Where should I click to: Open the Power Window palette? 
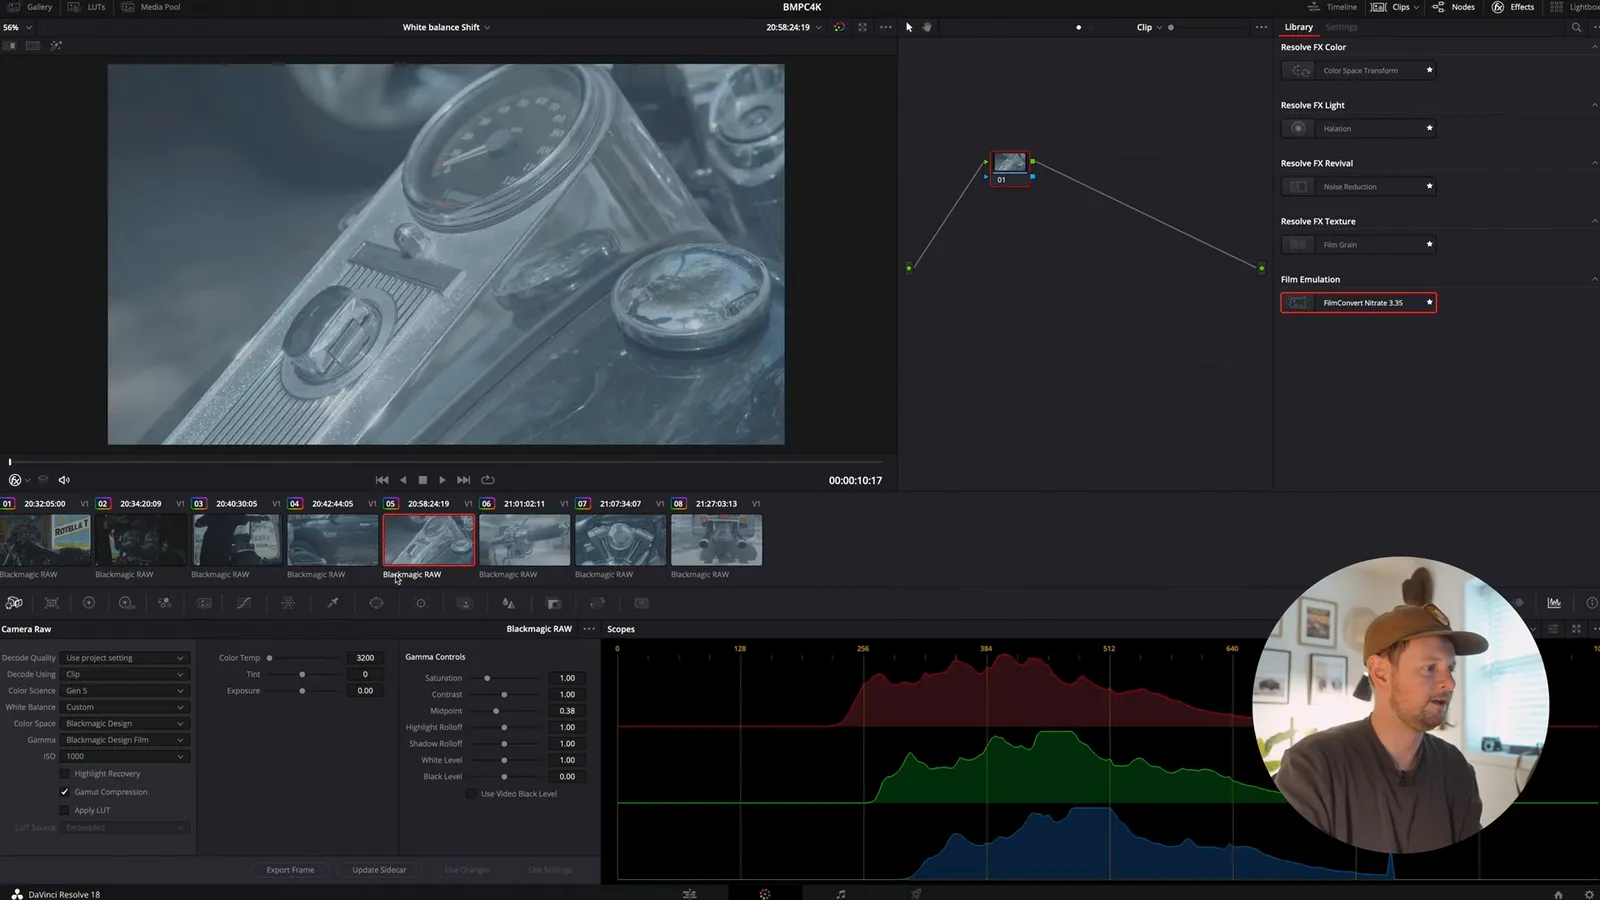coord(376,603)
